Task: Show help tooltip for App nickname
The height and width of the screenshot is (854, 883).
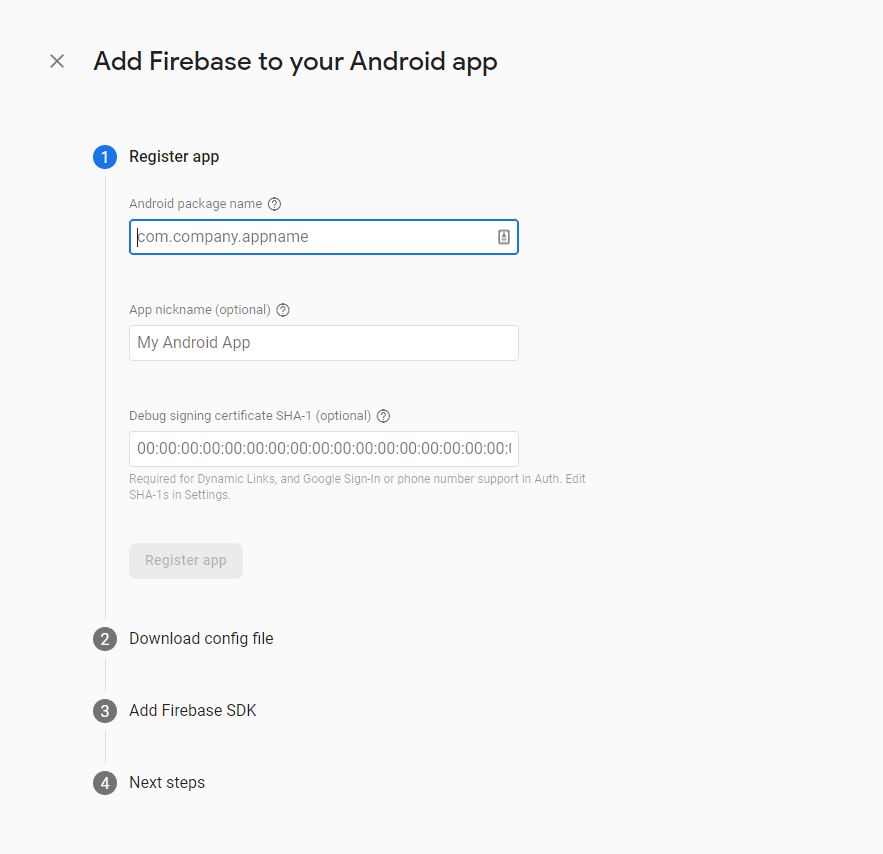Action: [283, 310]
